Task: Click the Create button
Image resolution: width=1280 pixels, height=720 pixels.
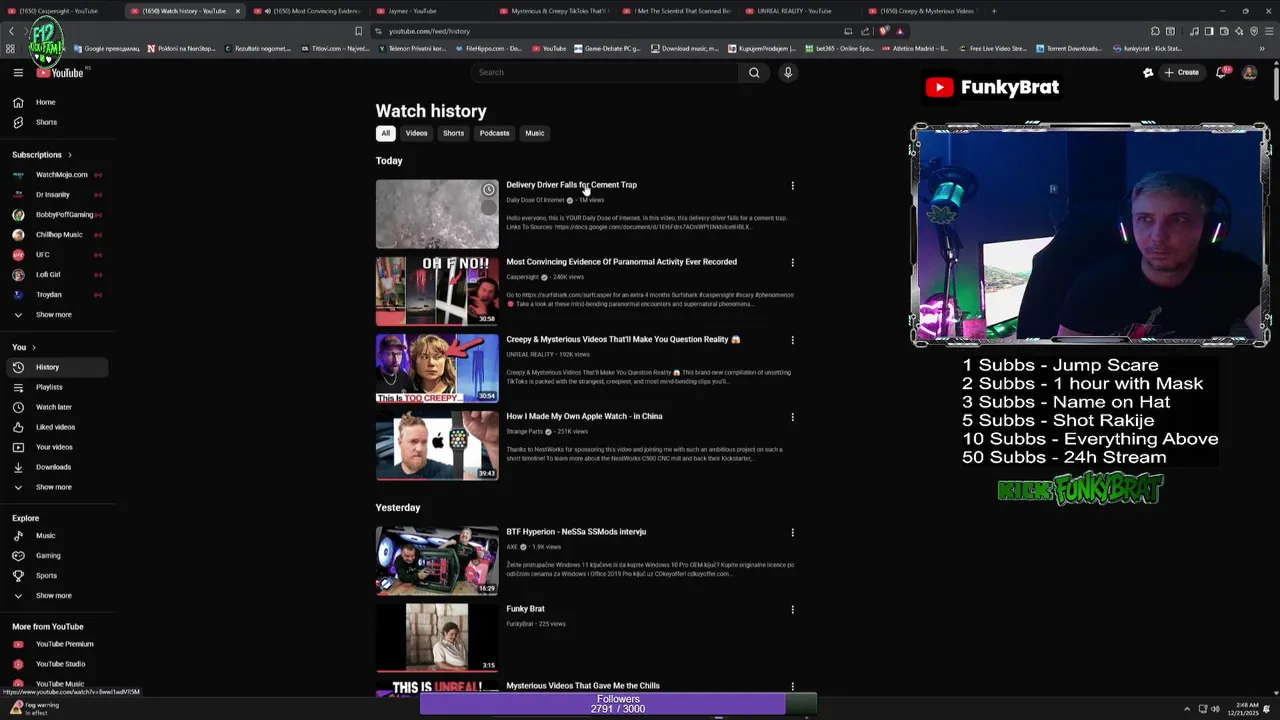Action: point(1181,72)
